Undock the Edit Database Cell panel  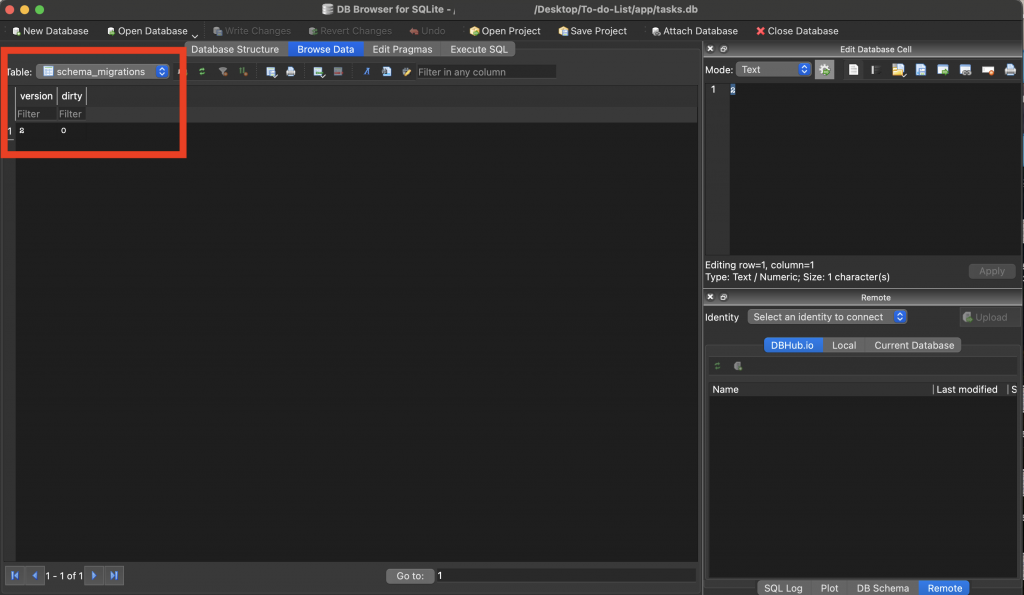[x=724, y=49]
